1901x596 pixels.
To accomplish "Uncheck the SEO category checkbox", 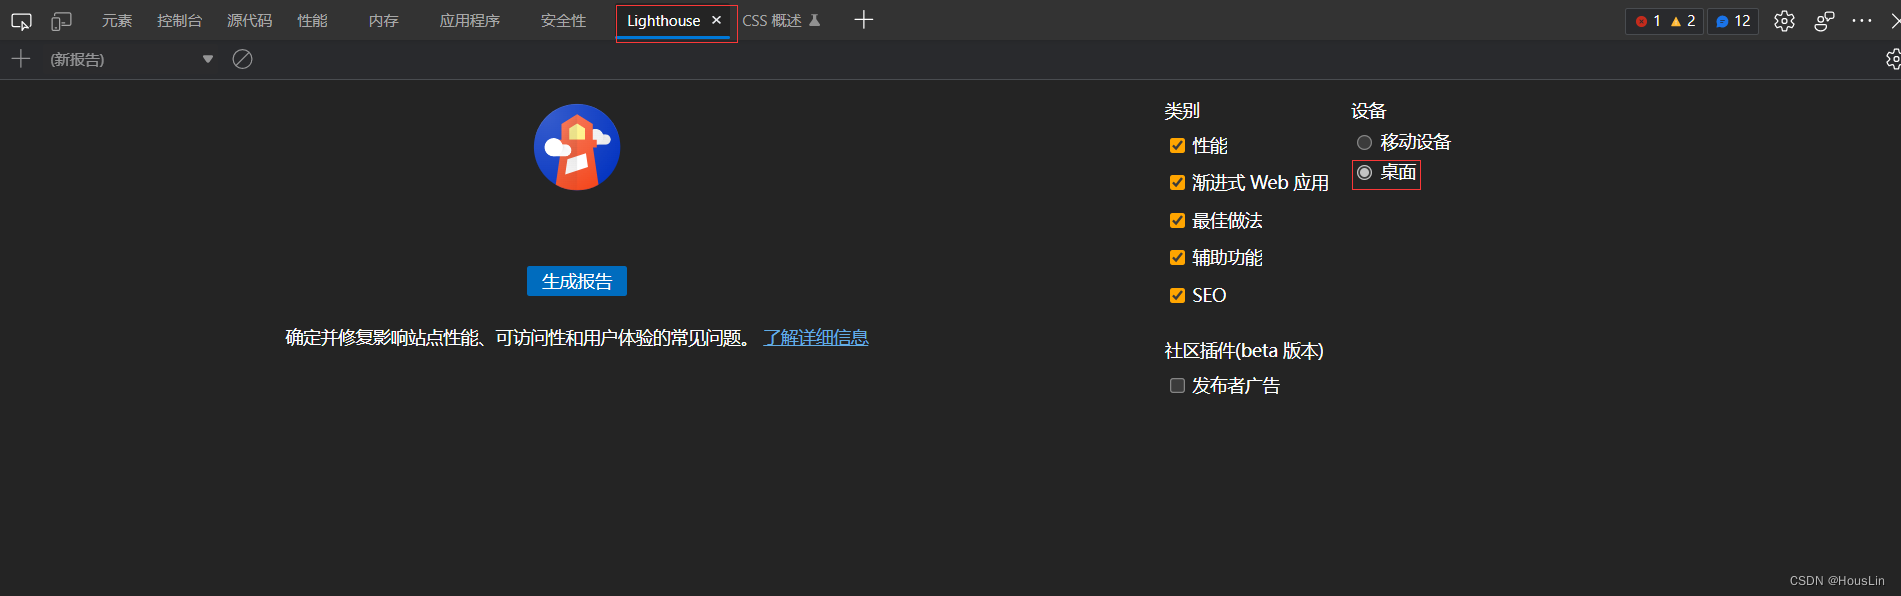I will (x=1177, y=296).
